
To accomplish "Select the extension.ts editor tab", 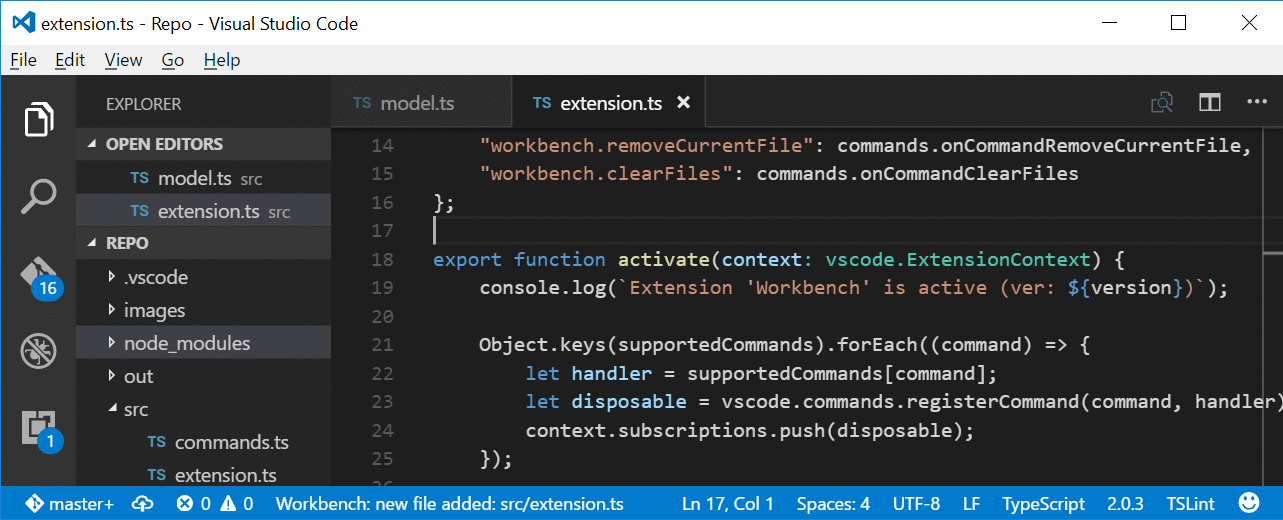I will point(610,103).
